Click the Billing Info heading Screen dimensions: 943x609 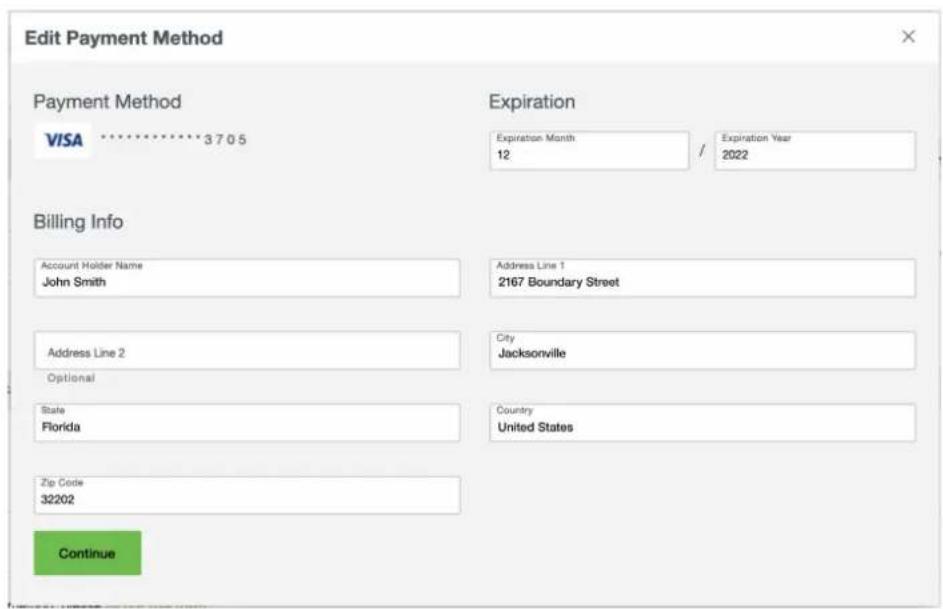tap(78, 222)
